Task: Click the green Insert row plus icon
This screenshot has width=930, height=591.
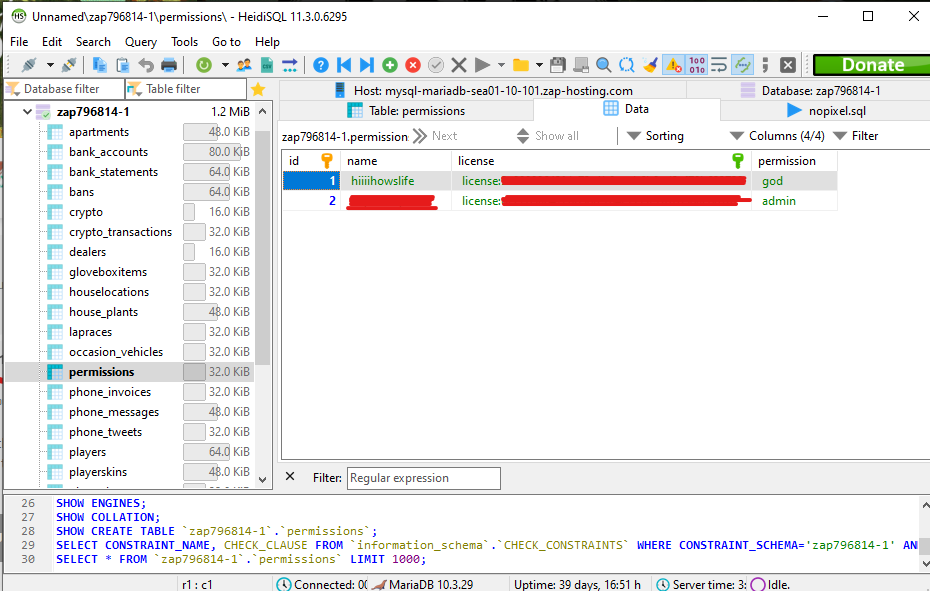Action: tap(390, 65)
